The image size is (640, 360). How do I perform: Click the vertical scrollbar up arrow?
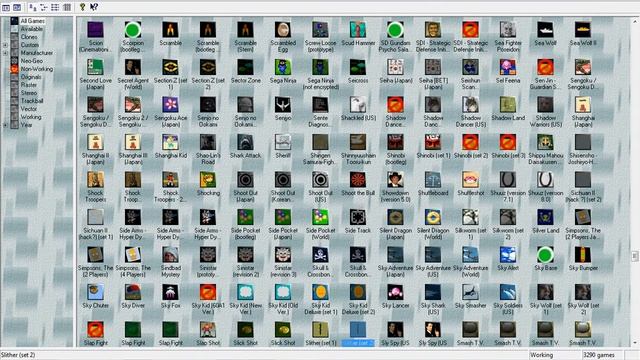pos(635,21)
